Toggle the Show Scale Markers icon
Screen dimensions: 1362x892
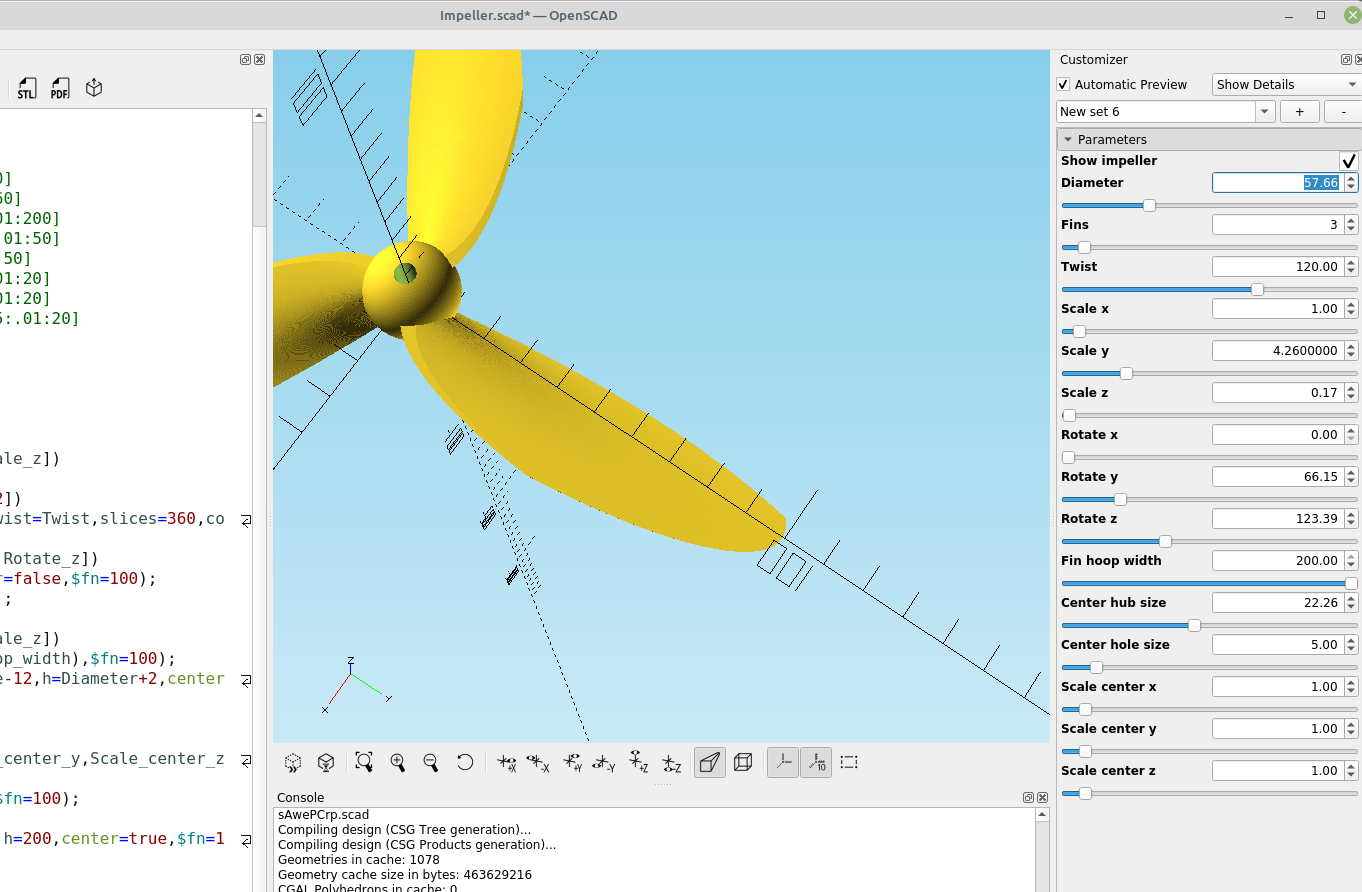click(816, 762)
